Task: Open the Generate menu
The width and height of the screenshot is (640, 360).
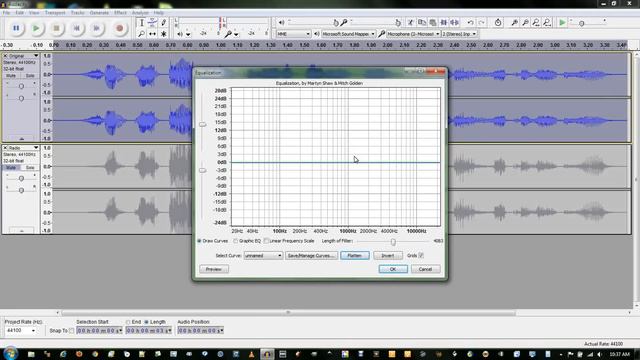Action: click(x=99, y=13)
